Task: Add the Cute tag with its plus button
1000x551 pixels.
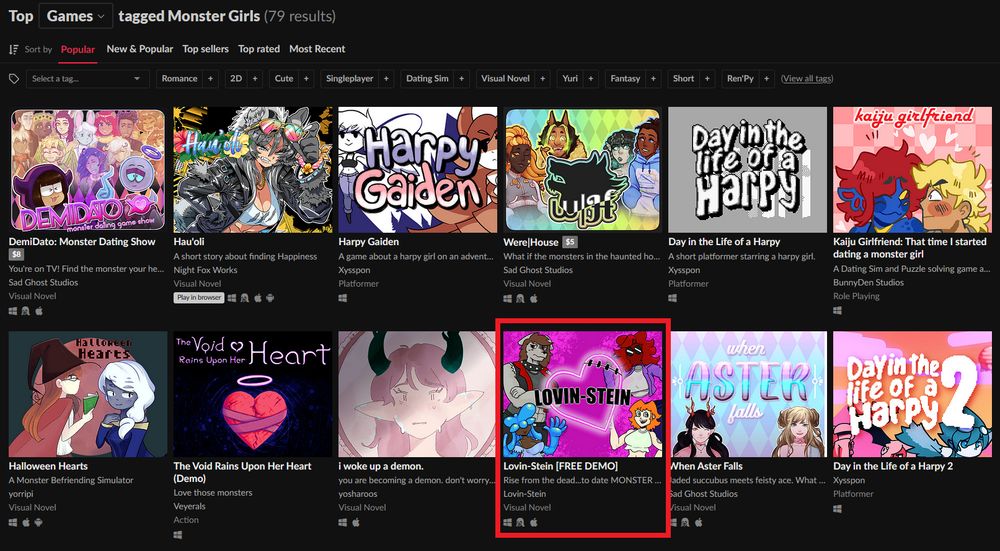Action: click(307, 78)
